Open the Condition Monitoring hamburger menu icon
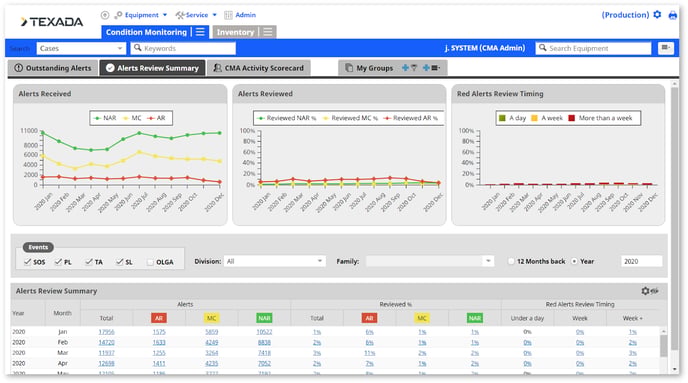This screenshot has height=383, width=688. click(x=200, y=32)
